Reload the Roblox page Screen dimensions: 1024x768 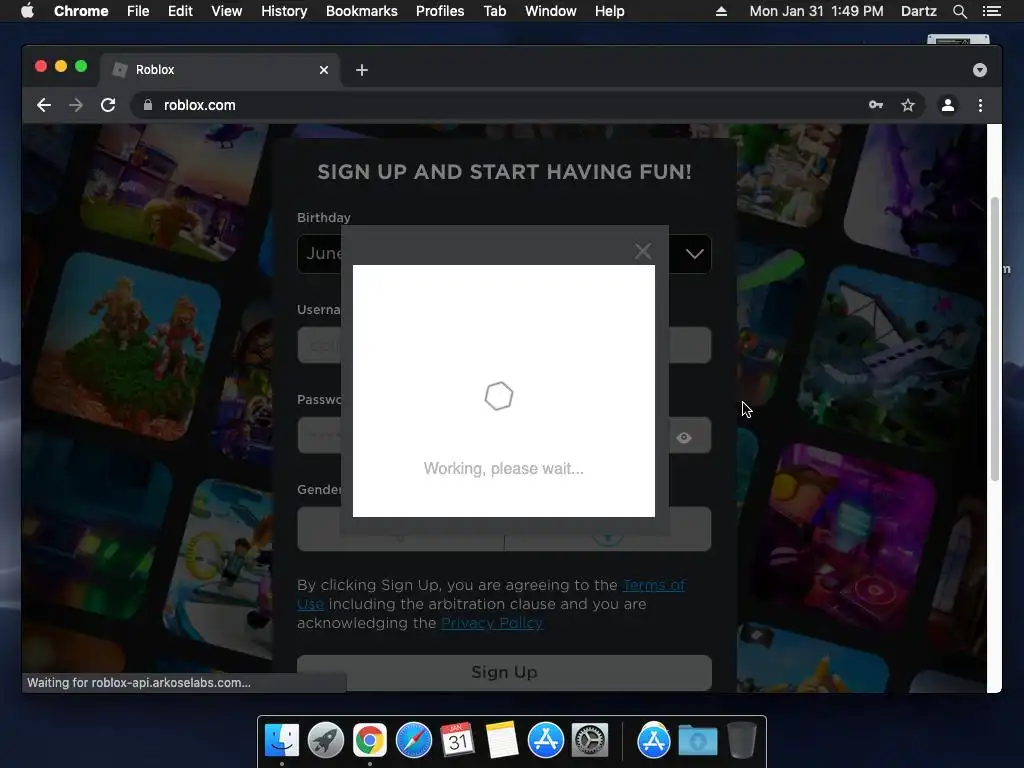(108, 105)
